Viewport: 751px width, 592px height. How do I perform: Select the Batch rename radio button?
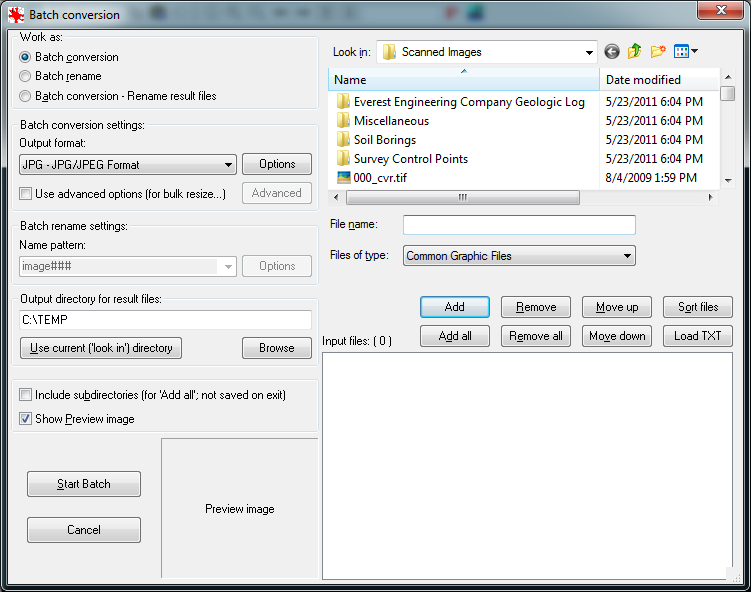point(25,76)
